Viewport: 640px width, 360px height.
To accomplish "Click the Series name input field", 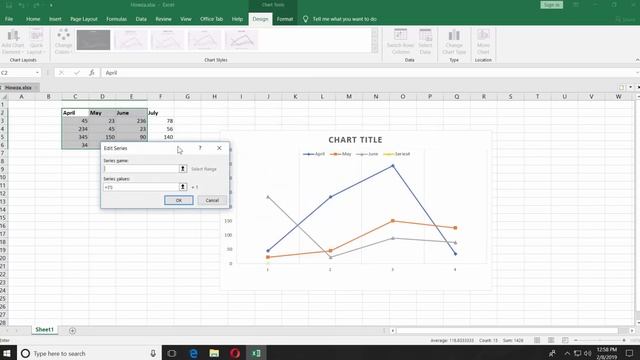I will [x=141, y=169].
